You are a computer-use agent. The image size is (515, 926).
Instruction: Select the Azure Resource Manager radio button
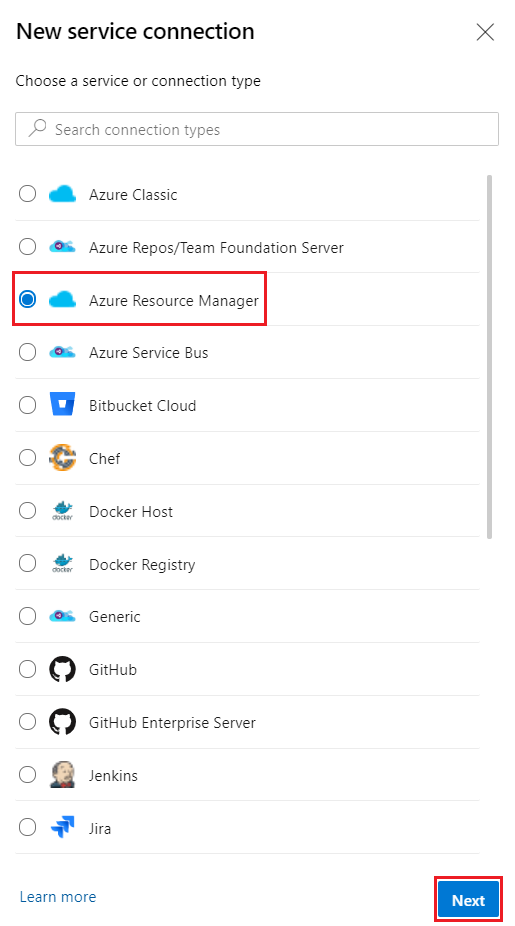click(27, 300)
